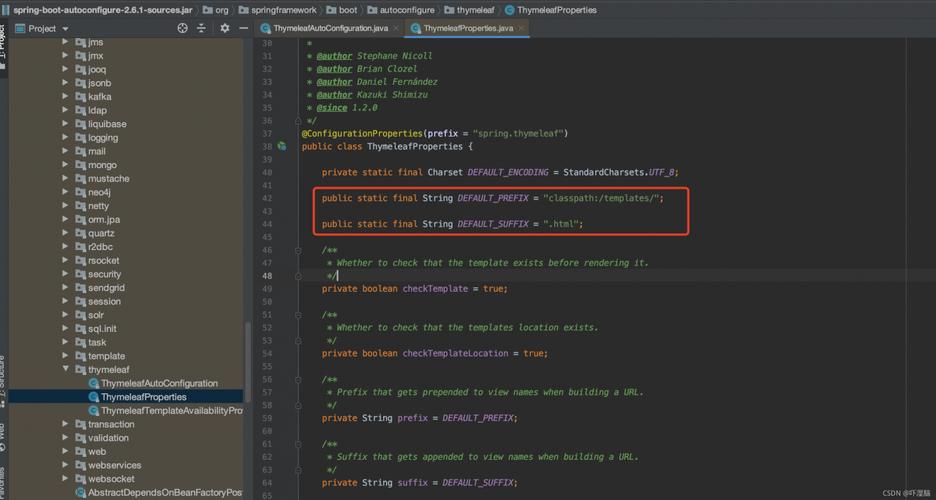Switch to the ThymeleafAutoConfiguration.java tab
Image resolution: width=936 pixels, height=500 pixels.
click(330, 28)
